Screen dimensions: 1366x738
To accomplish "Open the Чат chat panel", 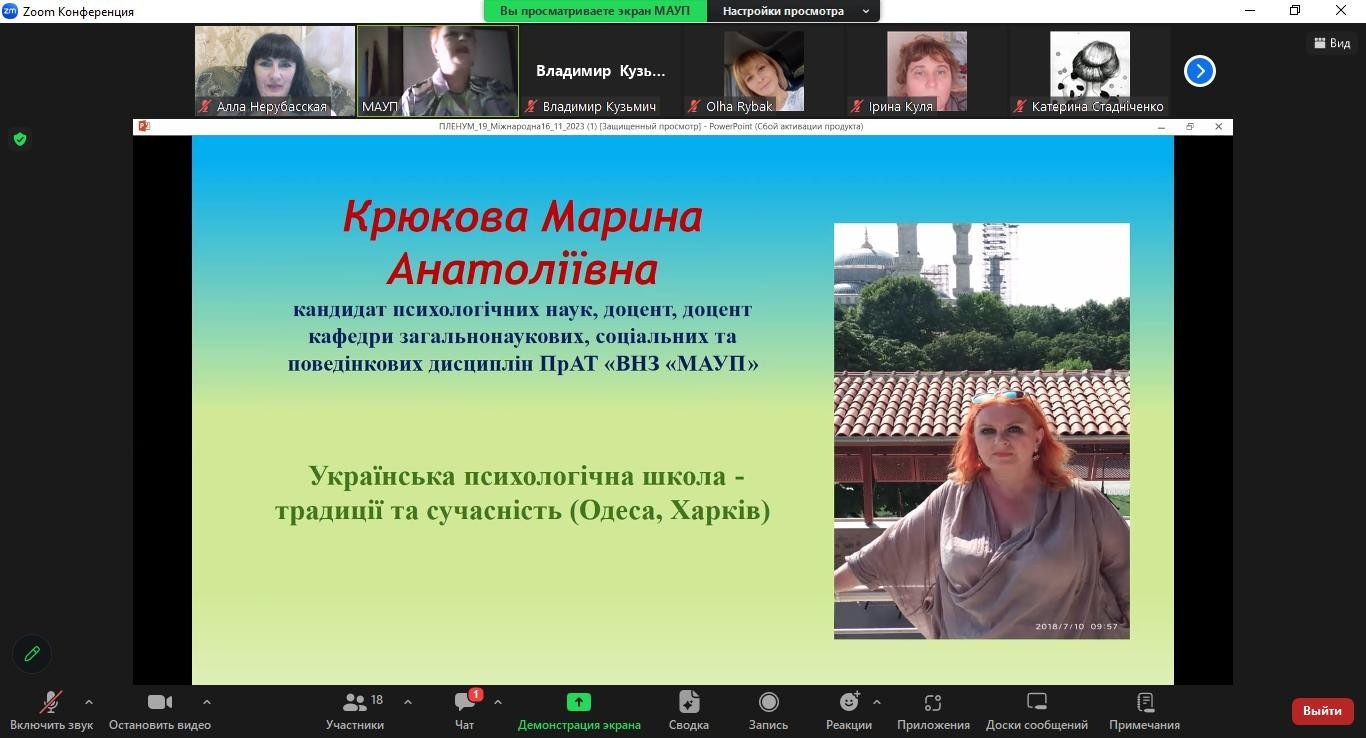I will click(x=465, y=711).
